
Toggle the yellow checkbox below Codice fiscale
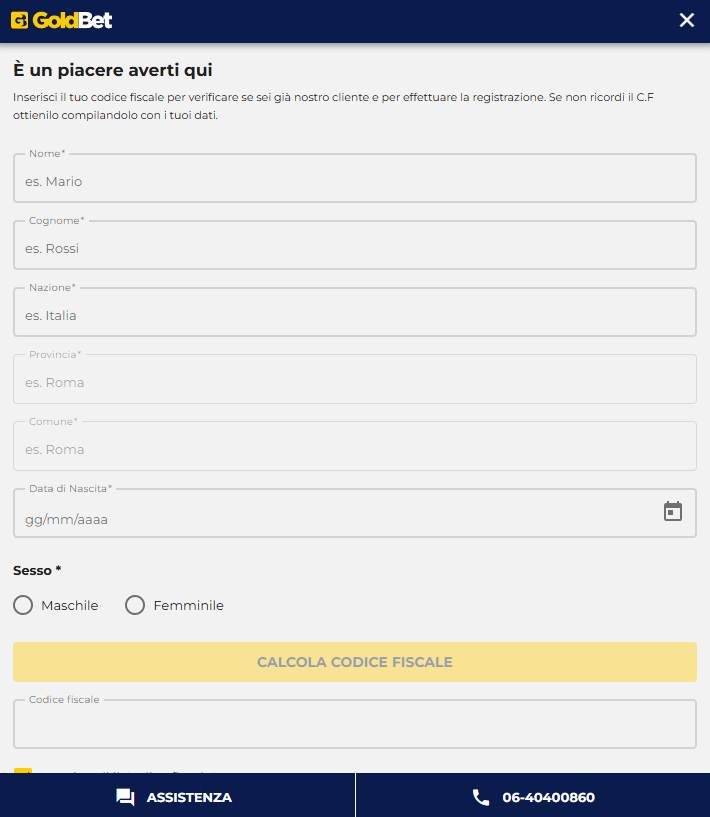click(21, 772)
